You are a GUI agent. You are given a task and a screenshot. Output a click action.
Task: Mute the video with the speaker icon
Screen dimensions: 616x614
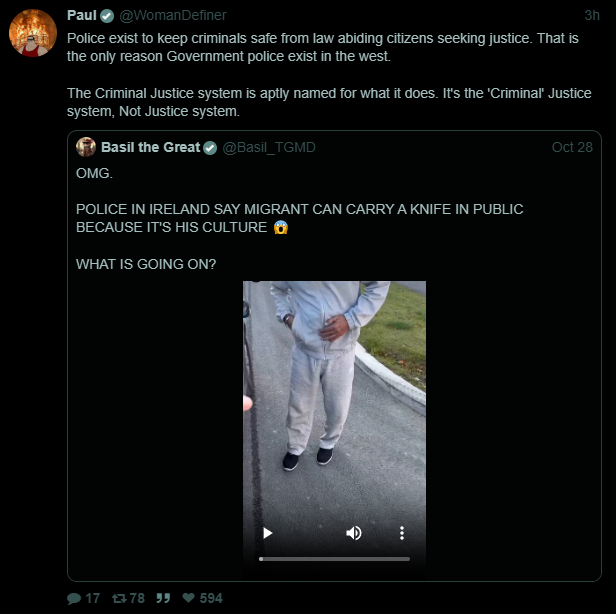pos(353,533)
